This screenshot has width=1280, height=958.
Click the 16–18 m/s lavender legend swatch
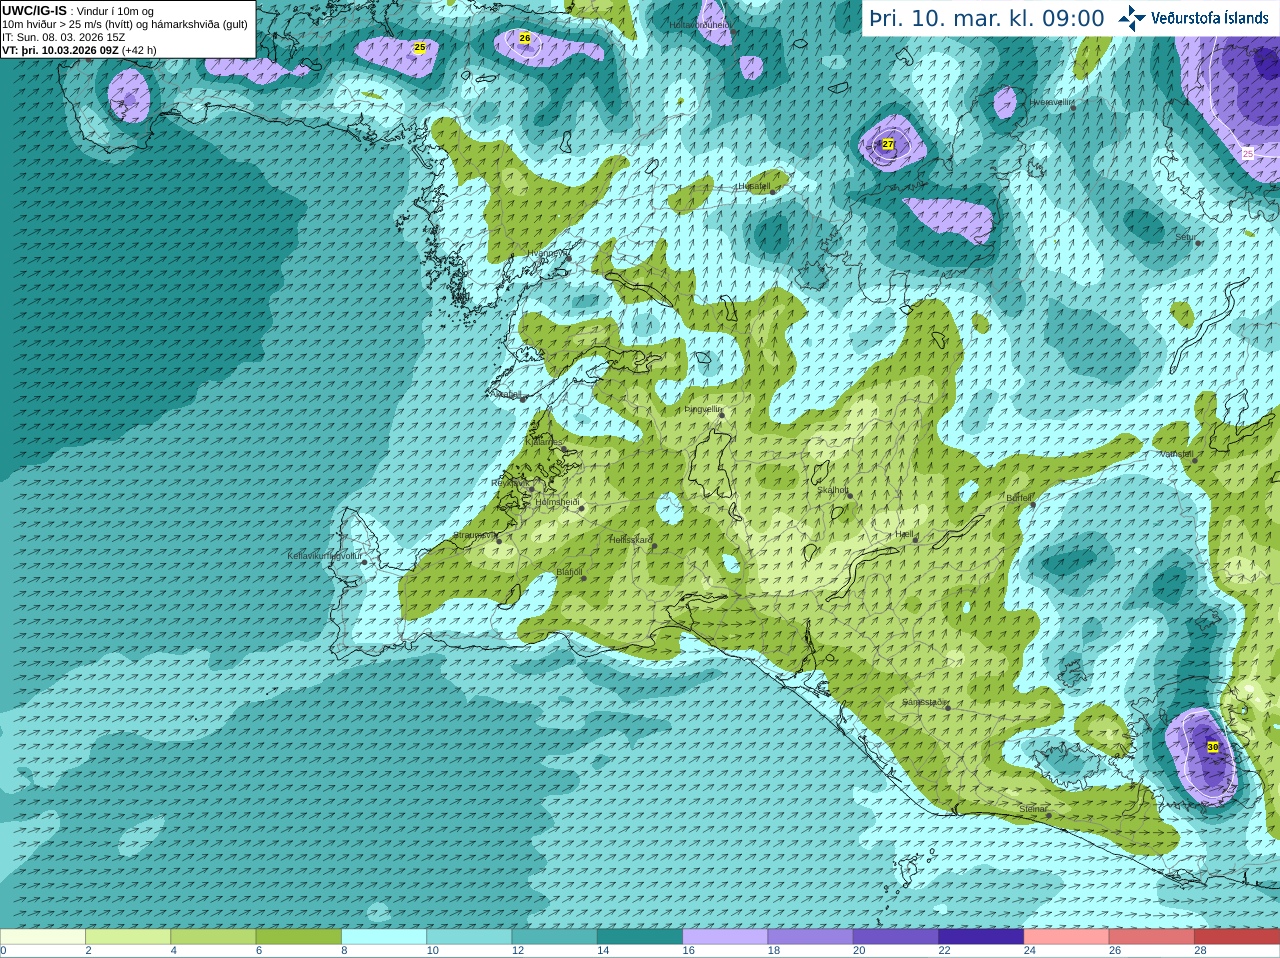(x=725, y=937)
